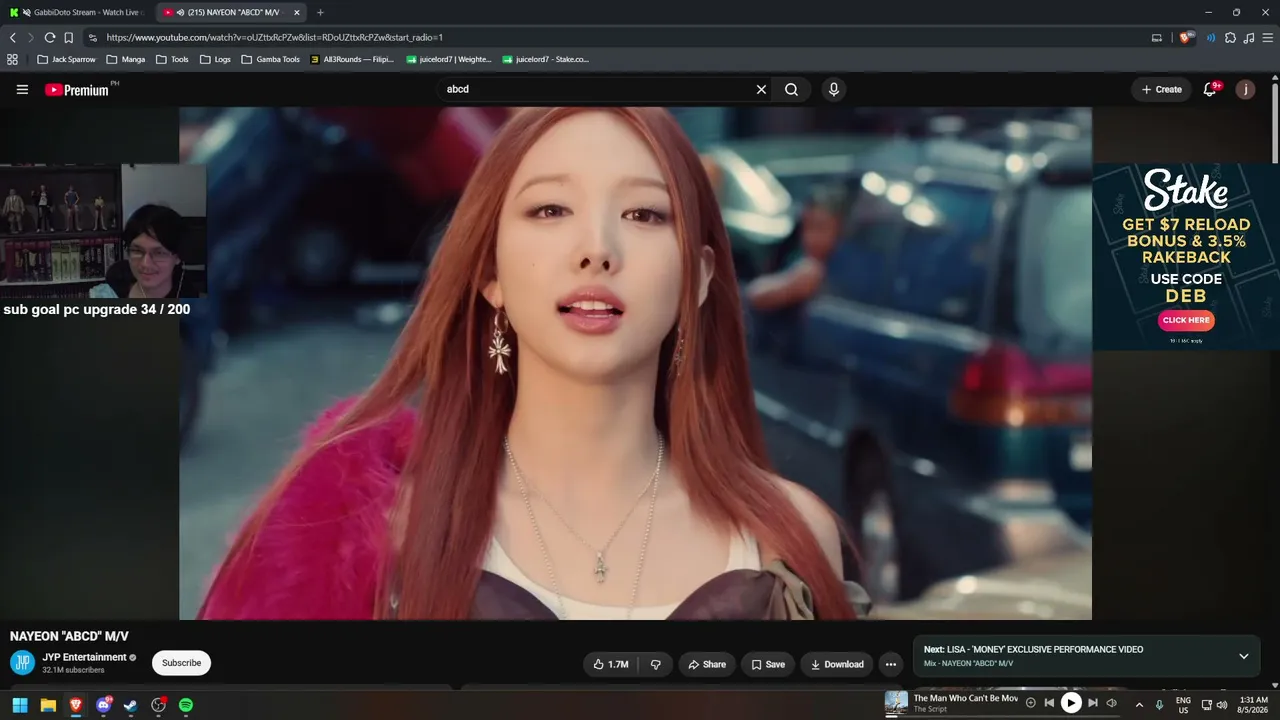This screenshot has height=720, width=1280.
Task: Open Logs bookmark folder
Action: pyautogui.click(x=215, y=59)
